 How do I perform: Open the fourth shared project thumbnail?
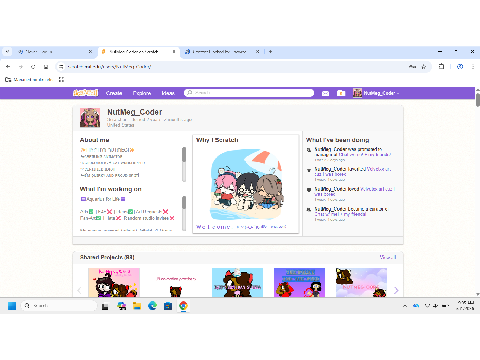[x=299, y=282]
